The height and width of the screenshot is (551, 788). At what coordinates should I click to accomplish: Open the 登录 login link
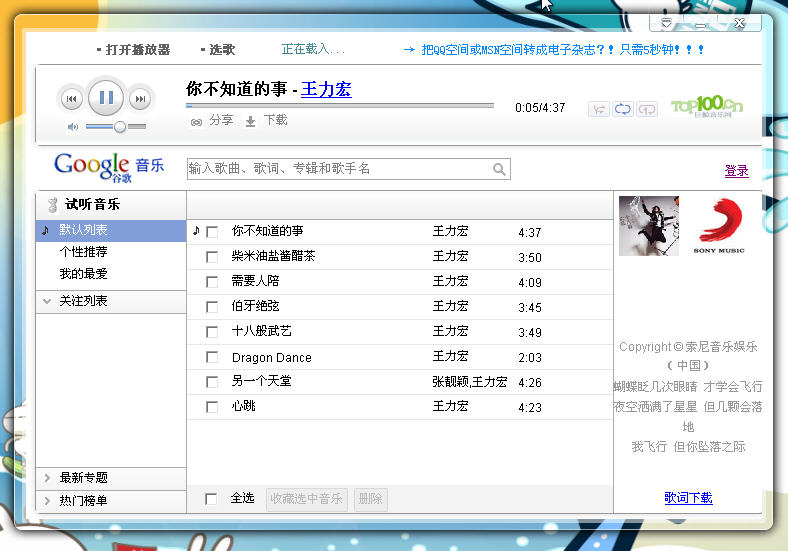pos(736,171)
